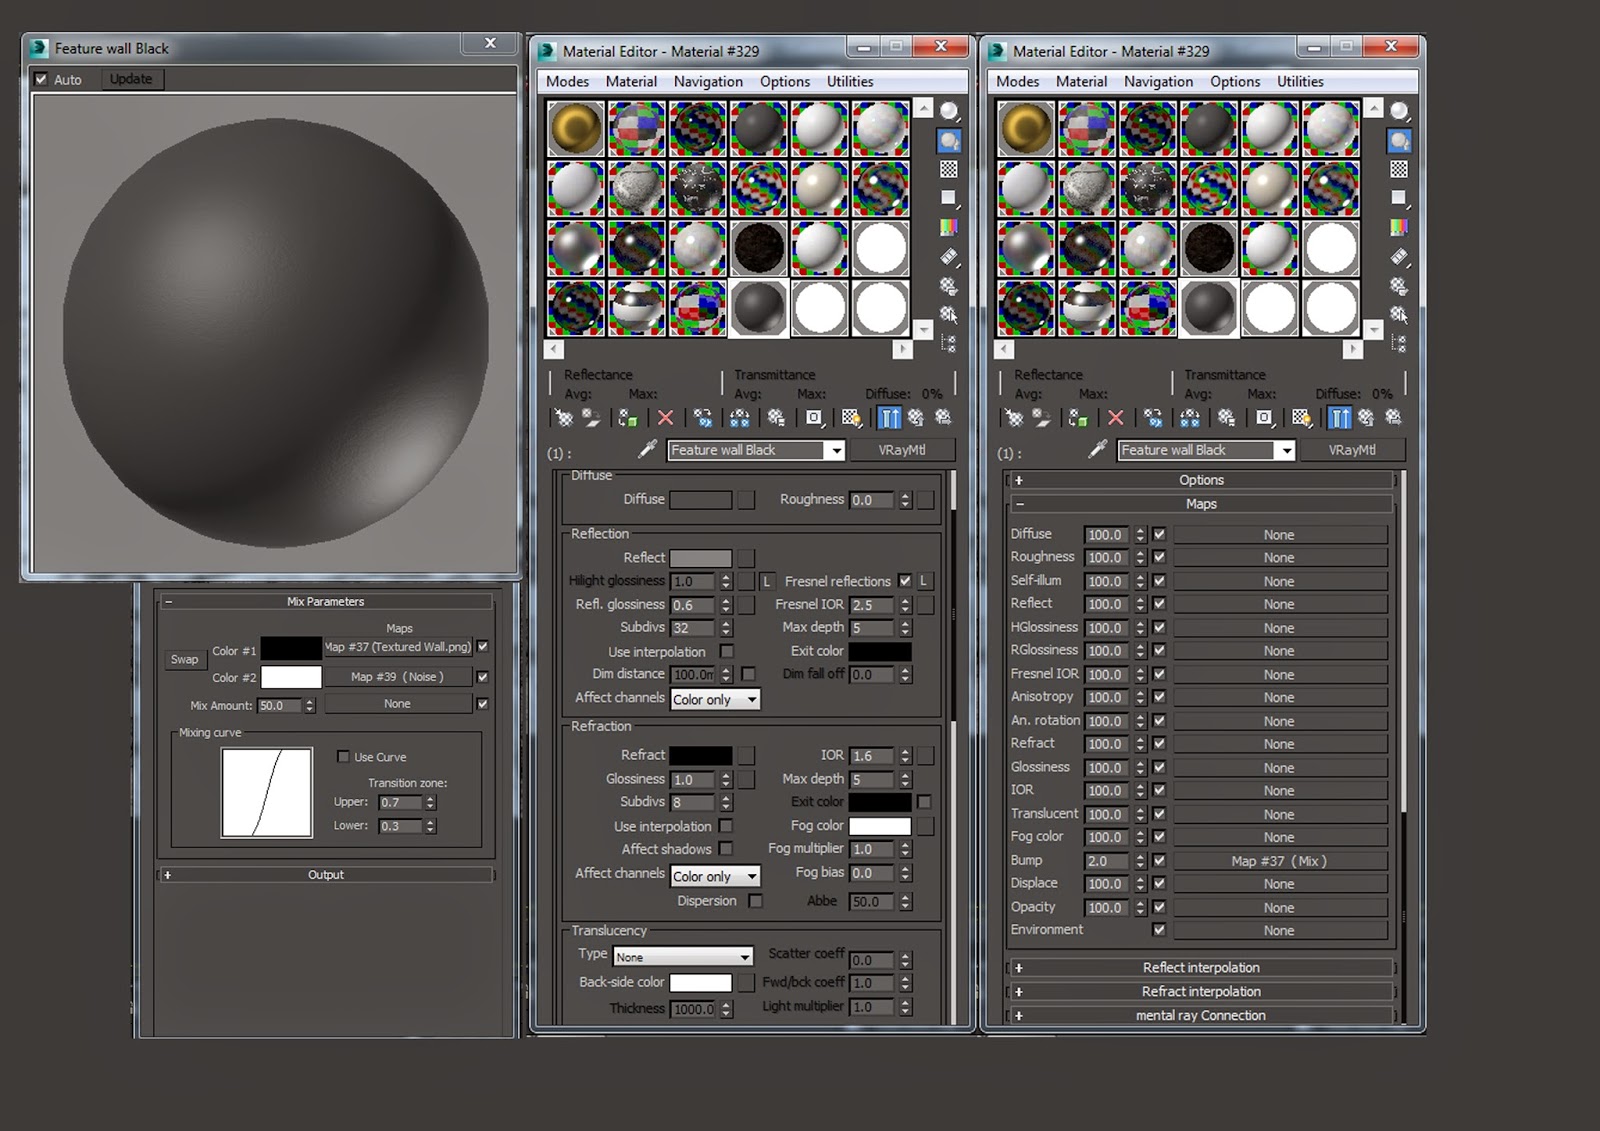Click the Put to Library icon
Screen dimensions: 1600x1131
pos(777,418)
